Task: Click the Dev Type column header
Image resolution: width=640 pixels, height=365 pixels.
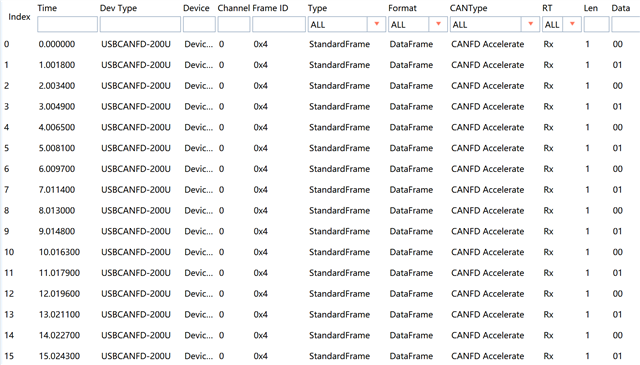Action: point(118,8)
